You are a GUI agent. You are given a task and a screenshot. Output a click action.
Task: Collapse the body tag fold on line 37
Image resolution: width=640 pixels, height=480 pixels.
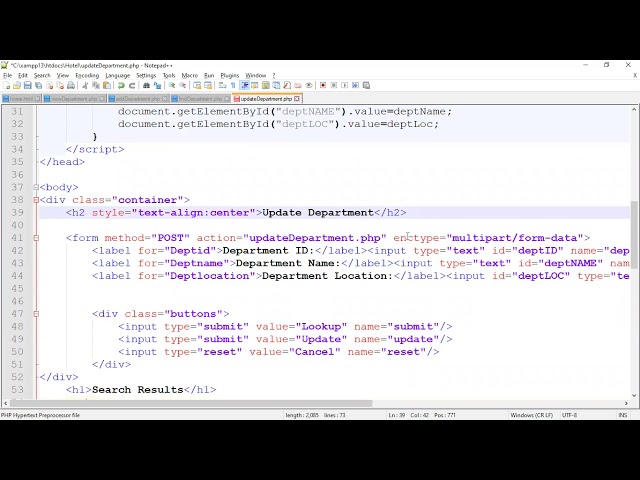pyautogui.click(x=36, y=187)
